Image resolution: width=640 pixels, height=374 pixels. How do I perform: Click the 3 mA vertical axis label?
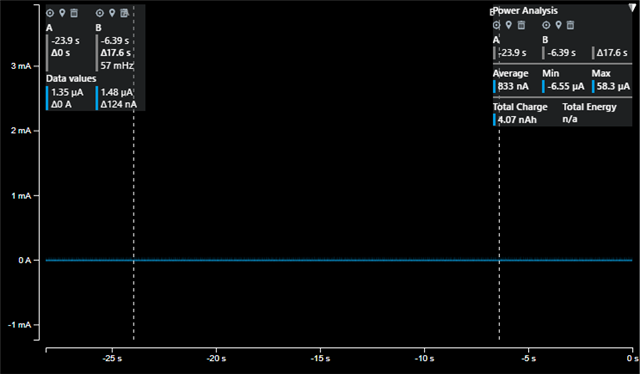tap(21, 66)
